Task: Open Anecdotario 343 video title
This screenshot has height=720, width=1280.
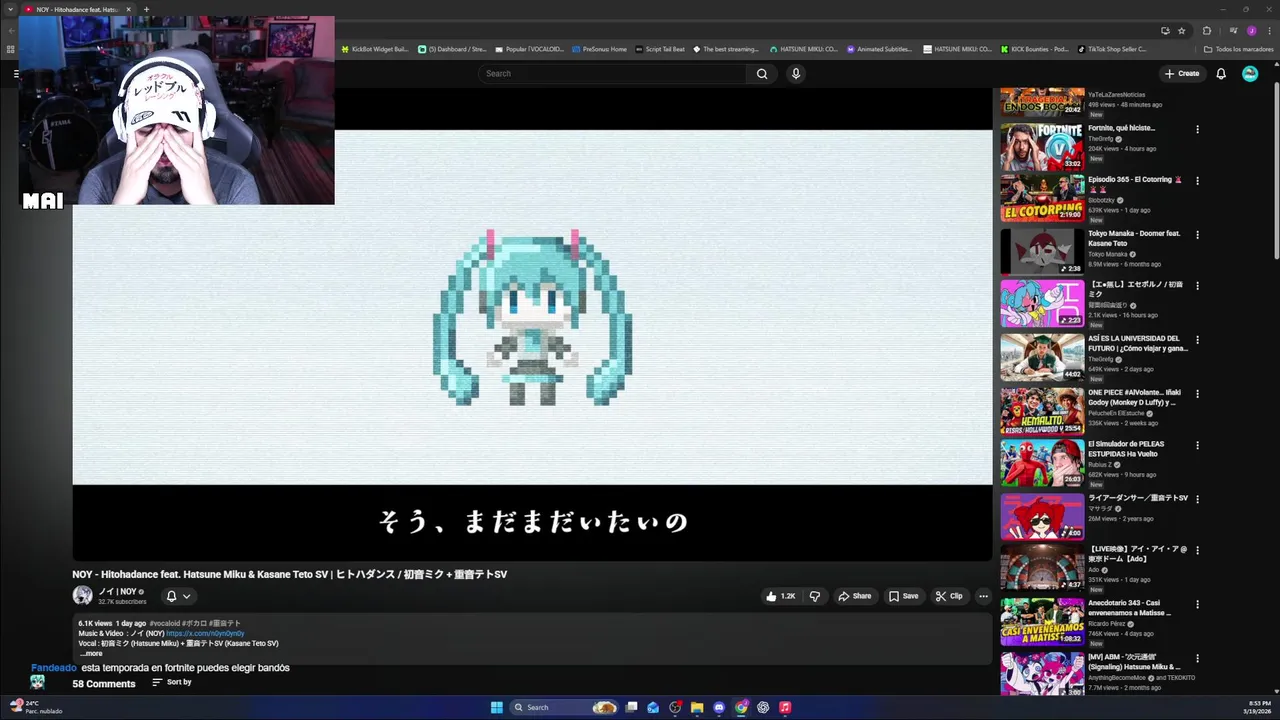Action: point(1129,607)
